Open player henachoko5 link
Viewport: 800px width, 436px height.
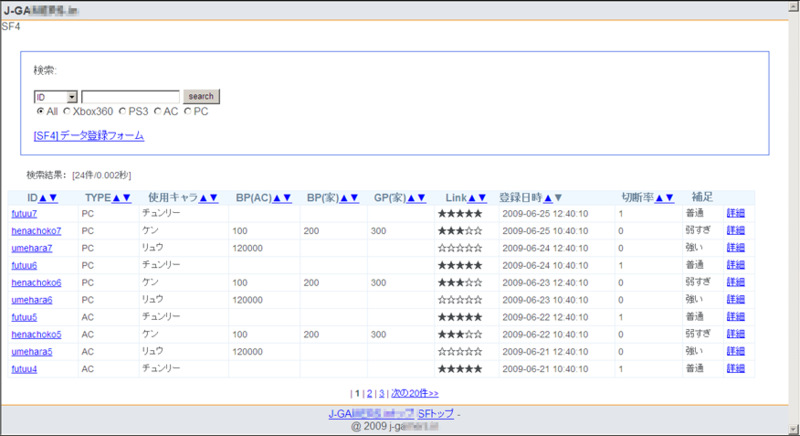36,335
